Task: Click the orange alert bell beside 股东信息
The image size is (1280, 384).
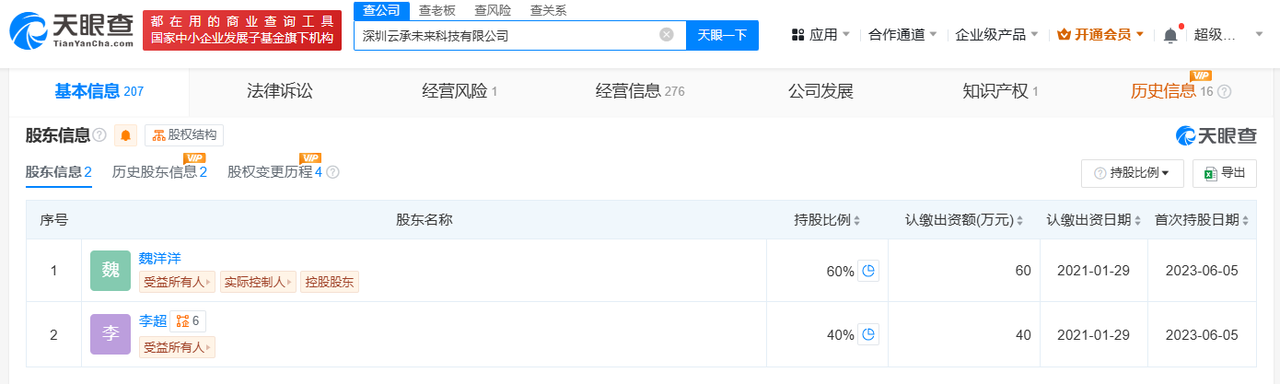Action: [x=127, y=135]
